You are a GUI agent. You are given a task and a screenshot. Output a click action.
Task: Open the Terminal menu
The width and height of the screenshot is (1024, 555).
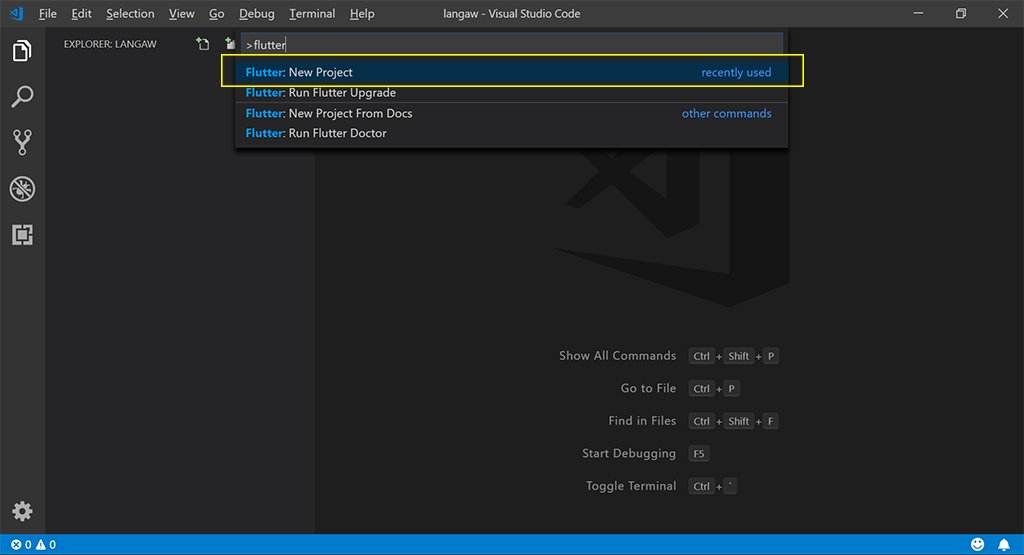click(312, 14)
